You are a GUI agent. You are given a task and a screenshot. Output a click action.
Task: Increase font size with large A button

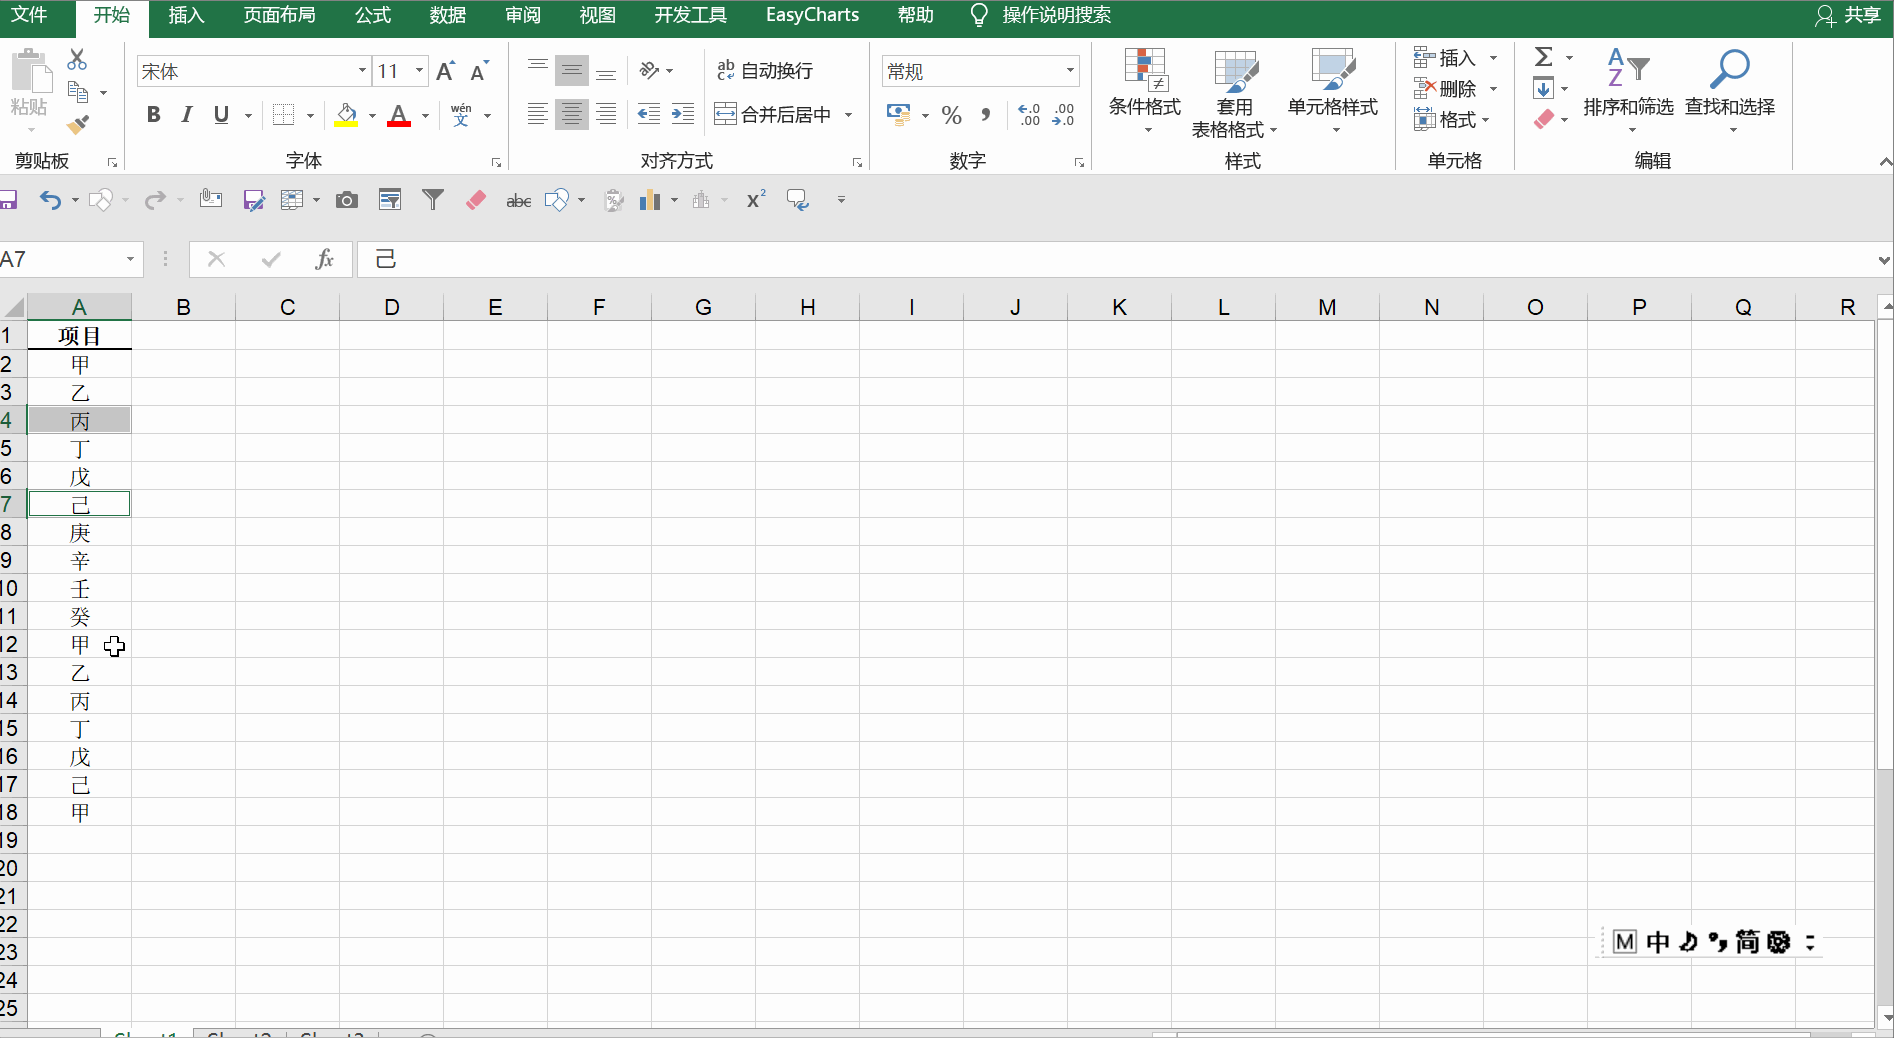[446, 71]
